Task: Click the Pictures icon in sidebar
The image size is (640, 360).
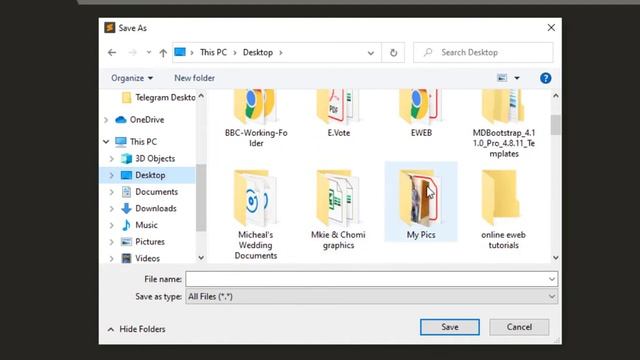Action: click(127, 242)
